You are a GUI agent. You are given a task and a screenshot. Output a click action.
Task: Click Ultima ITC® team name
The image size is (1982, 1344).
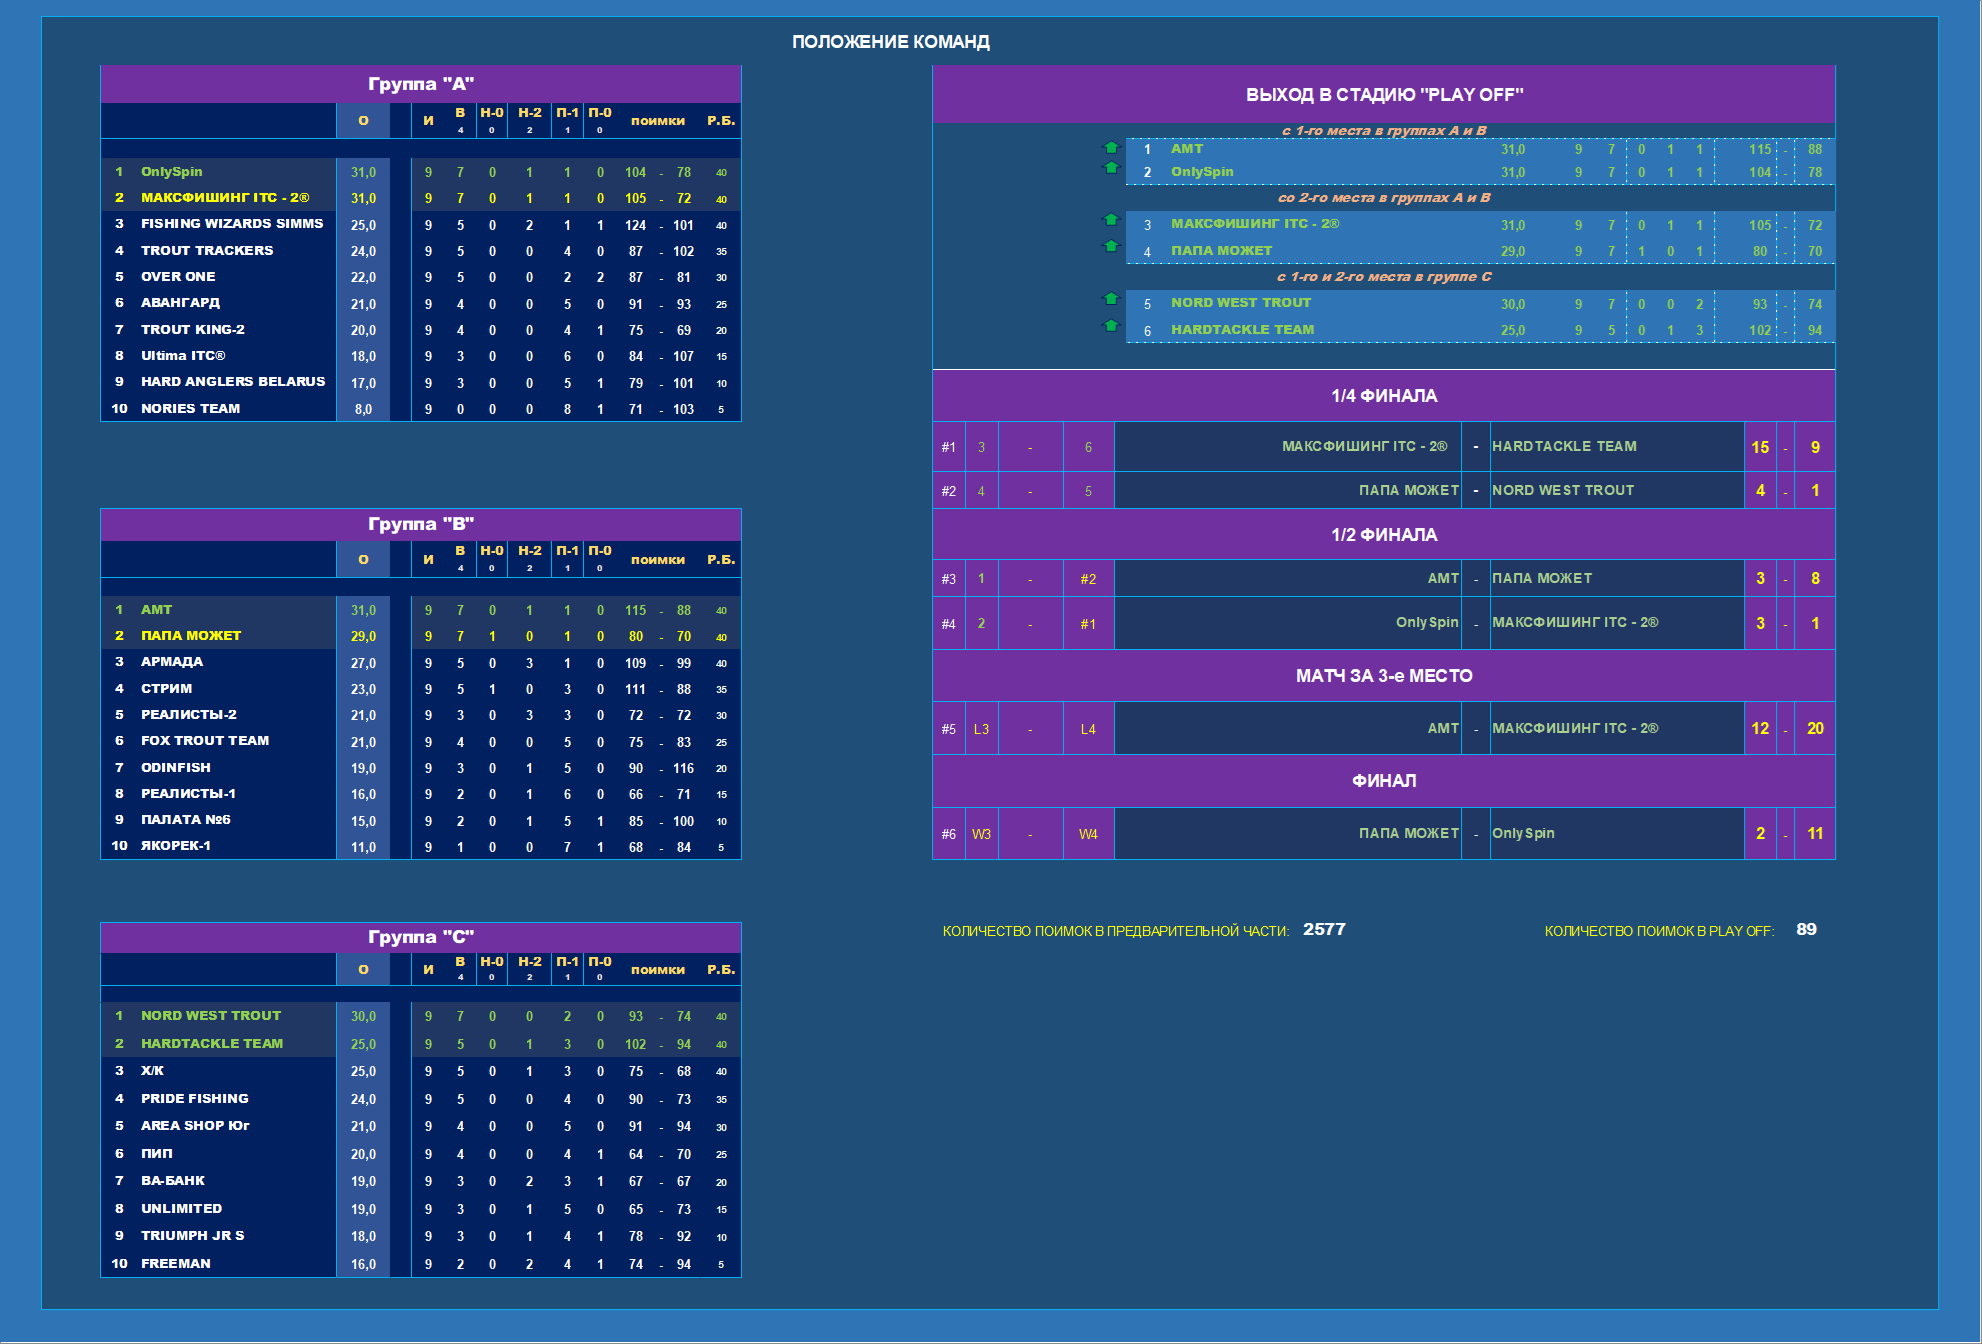point(183,356)
